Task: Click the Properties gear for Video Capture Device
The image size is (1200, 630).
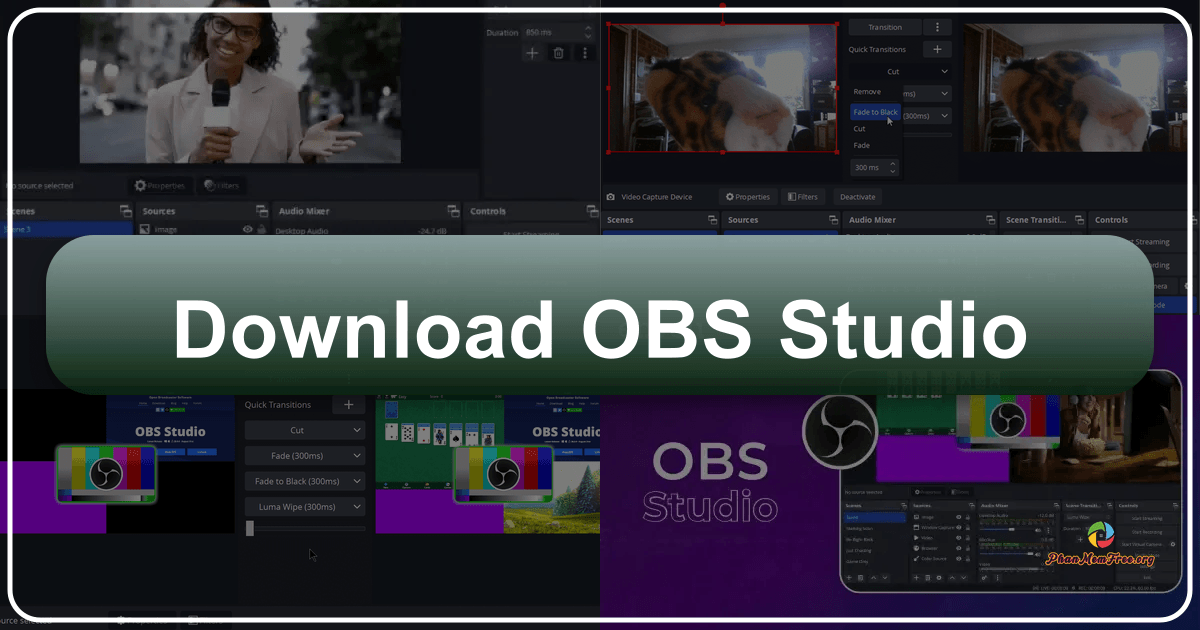Action: pos(748,197)
